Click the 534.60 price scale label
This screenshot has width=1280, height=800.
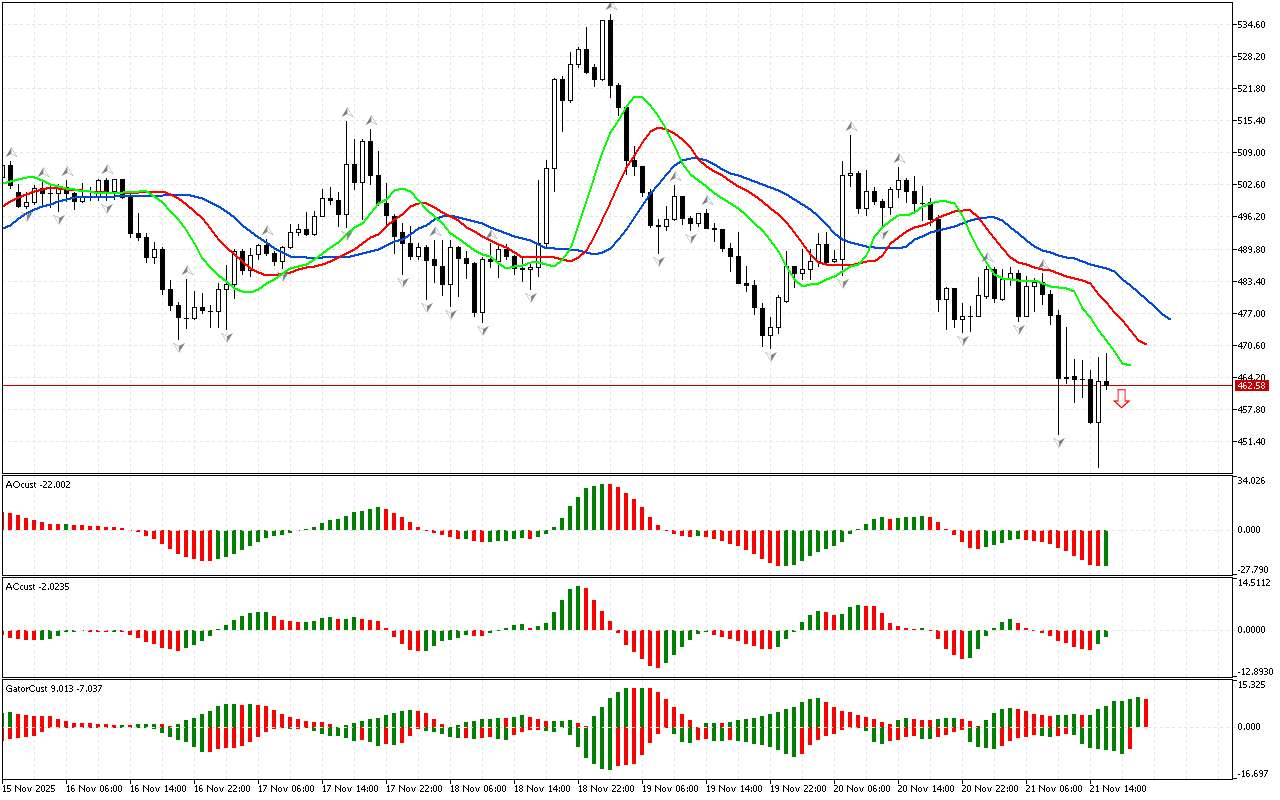pos(1251,24)
